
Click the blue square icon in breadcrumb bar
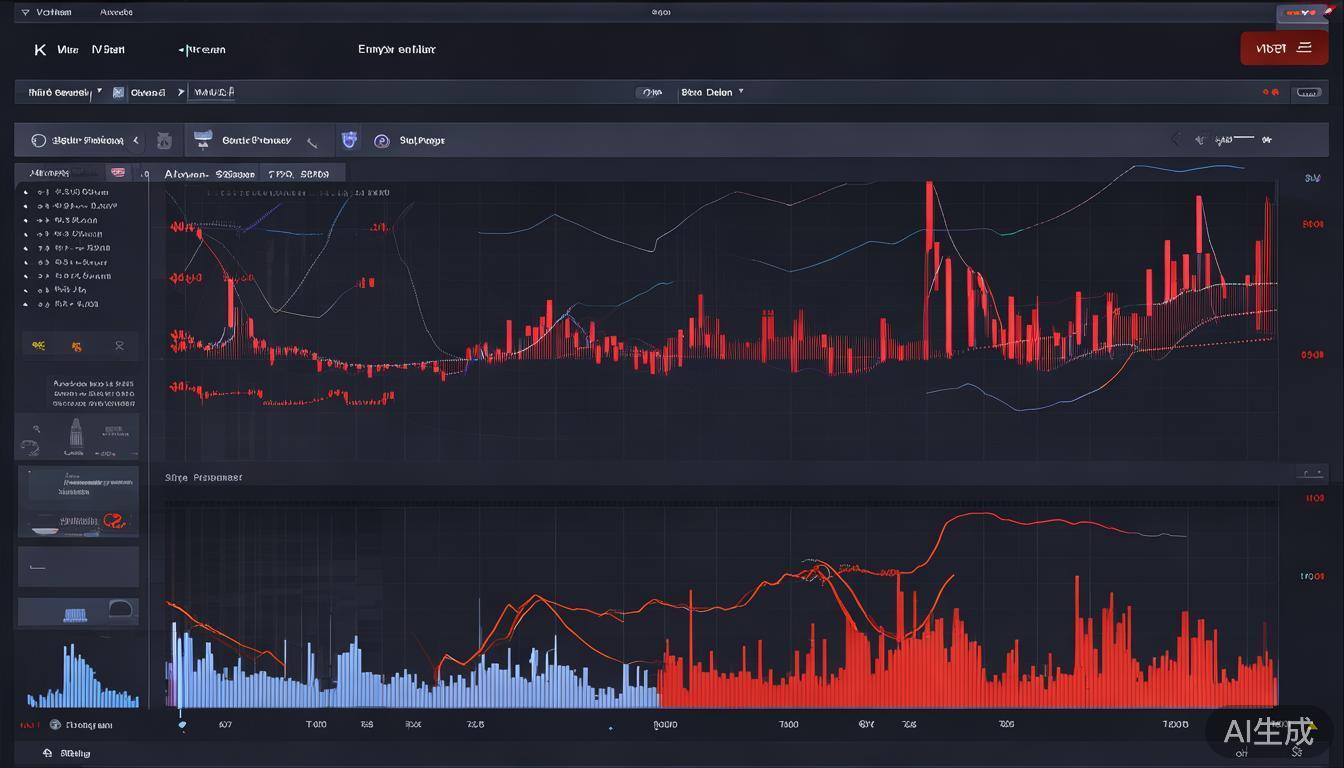[x=118, y=92]
